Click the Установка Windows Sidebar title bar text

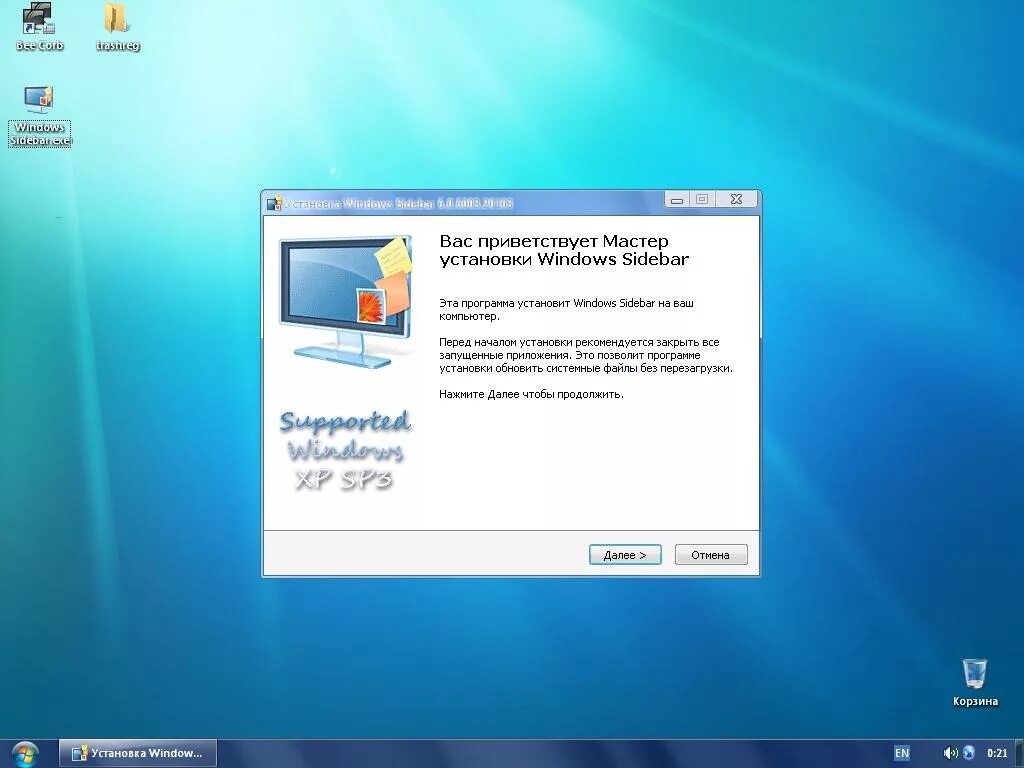400,202
